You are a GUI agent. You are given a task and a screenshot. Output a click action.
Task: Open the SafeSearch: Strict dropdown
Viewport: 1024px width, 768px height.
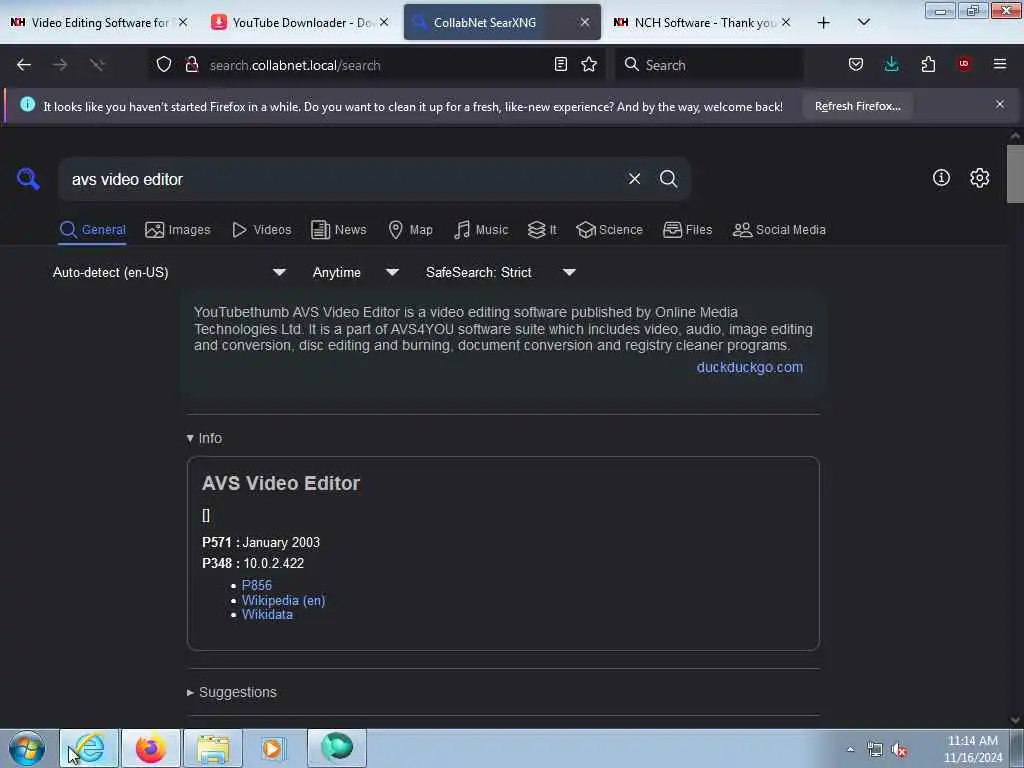pyautogui.click(x=500, y=272)
